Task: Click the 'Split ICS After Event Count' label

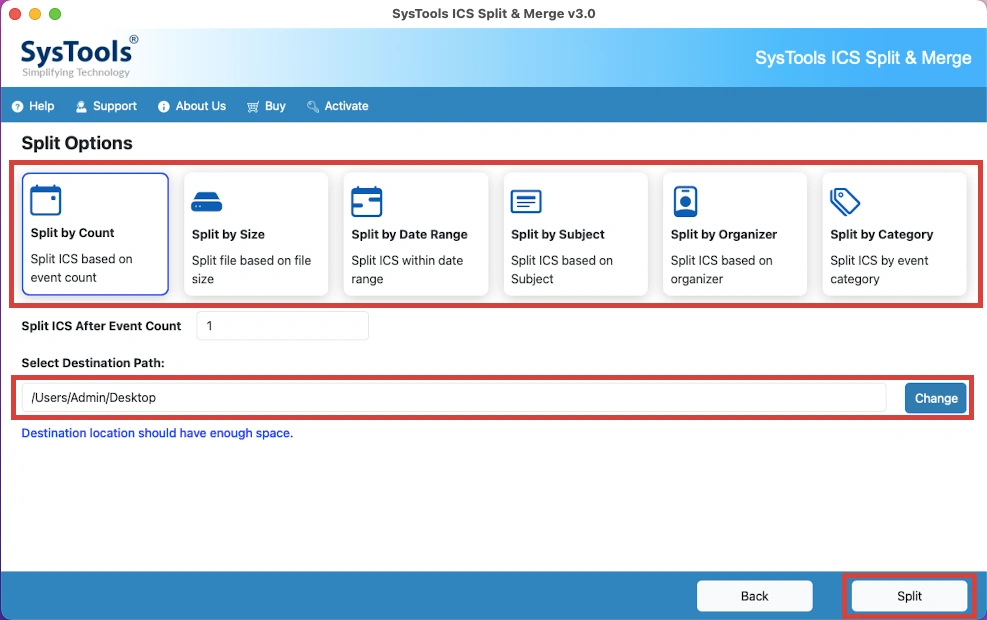Action: click(x=101, y=326)
